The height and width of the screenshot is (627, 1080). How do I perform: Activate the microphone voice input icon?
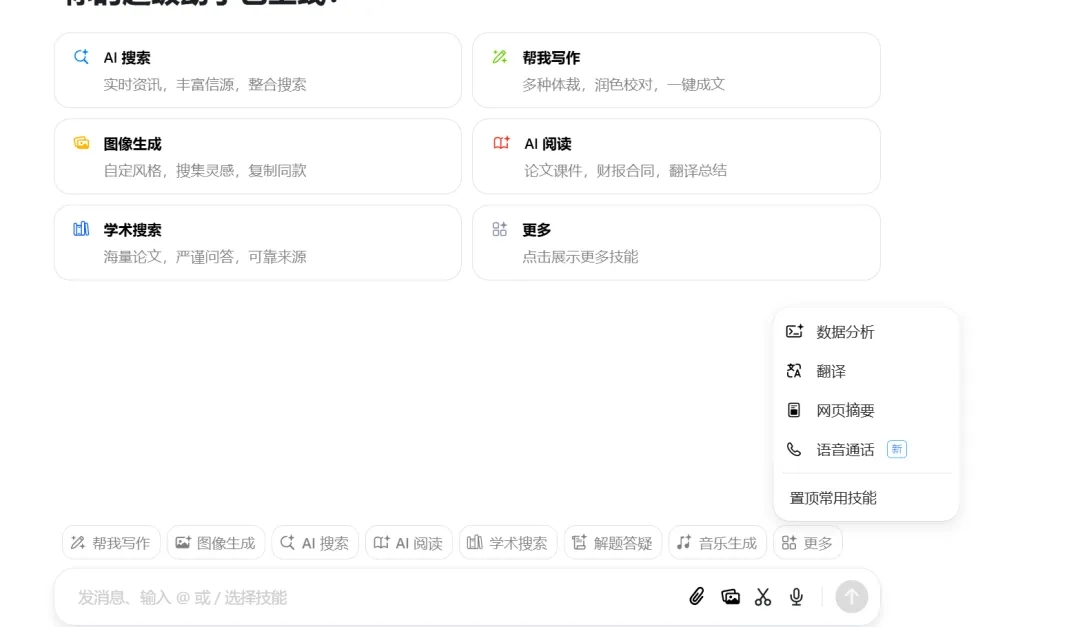796,597
